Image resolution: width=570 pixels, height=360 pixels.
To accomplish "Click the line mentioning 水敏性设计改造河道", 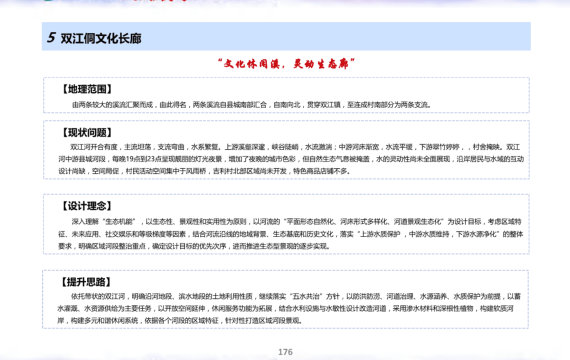I will [x=285, y=308].
